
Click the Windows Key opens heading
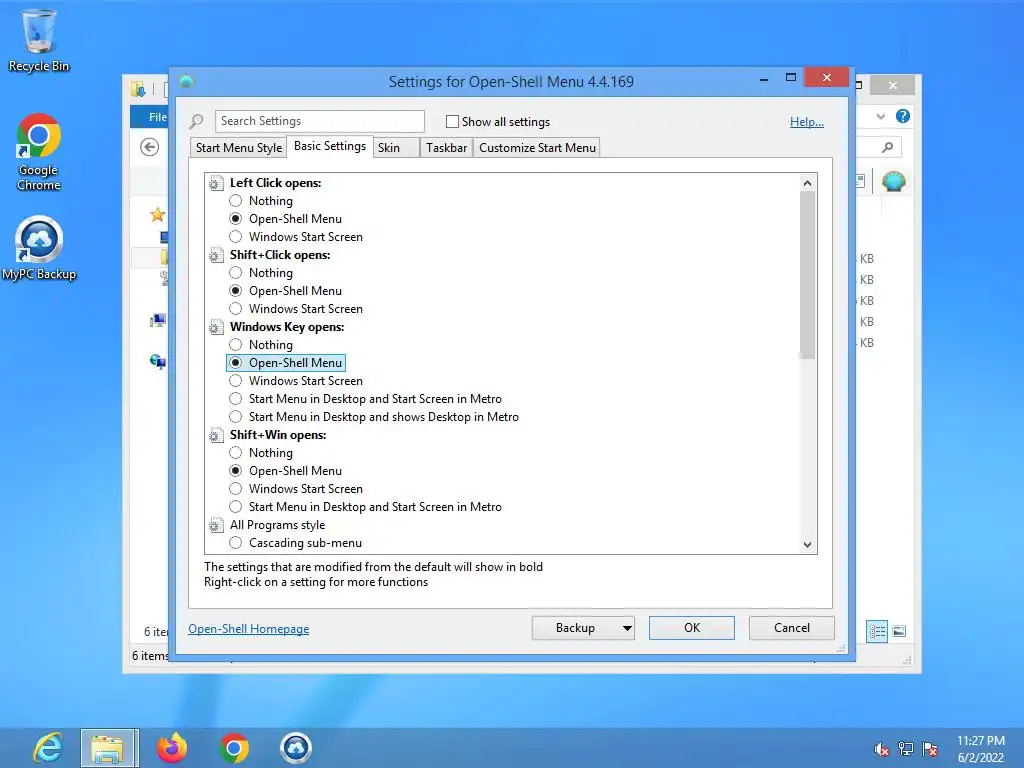(287, 327)
